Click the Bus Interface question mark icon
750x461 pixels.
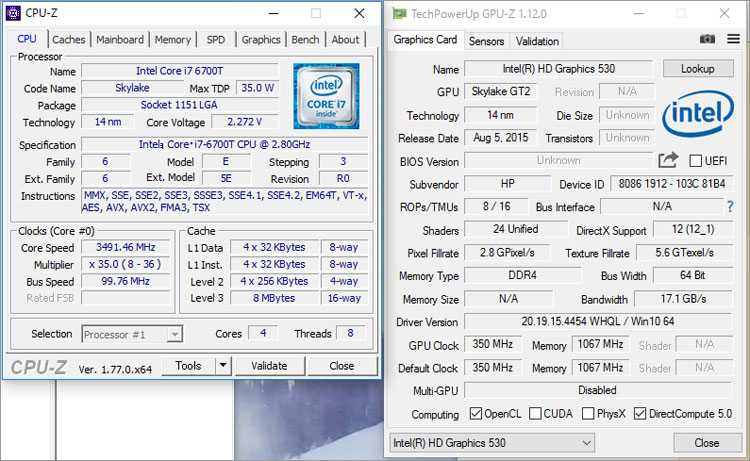[x=730, y=207]
